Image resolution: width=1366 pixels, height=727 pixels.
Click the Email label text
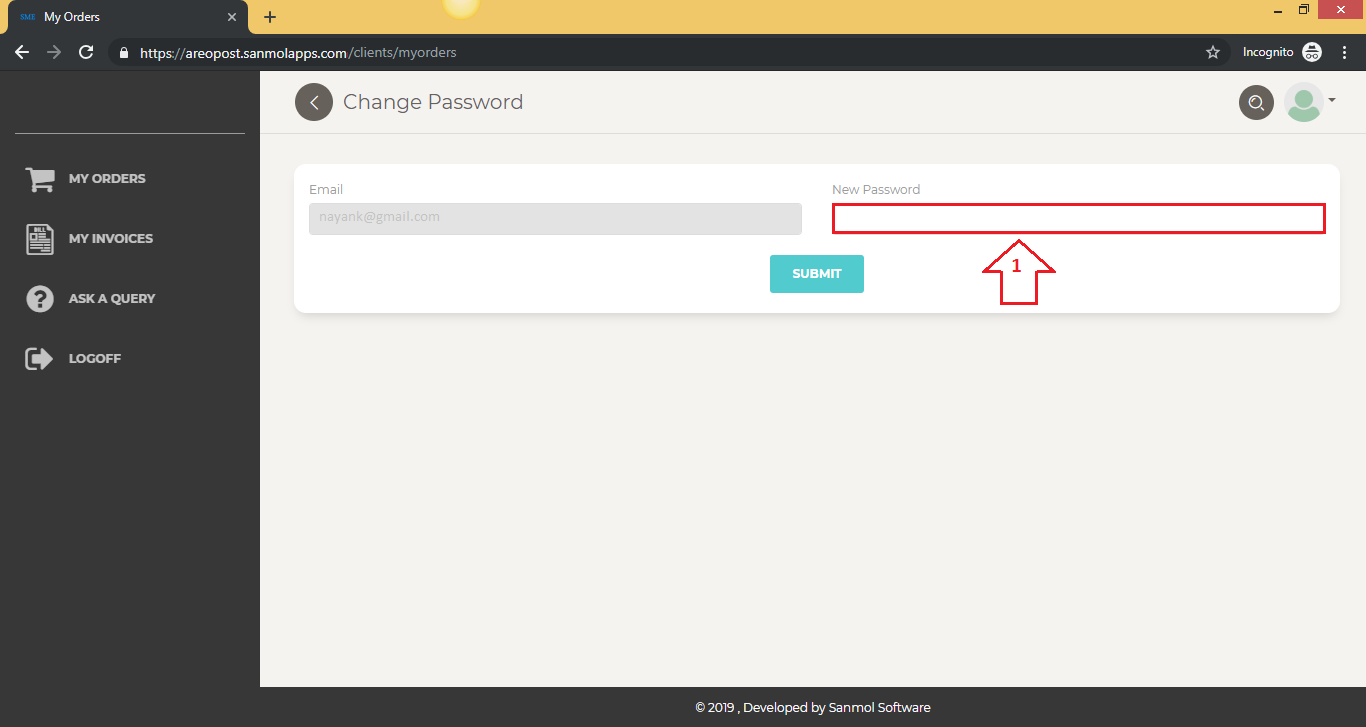pos(326,189)
